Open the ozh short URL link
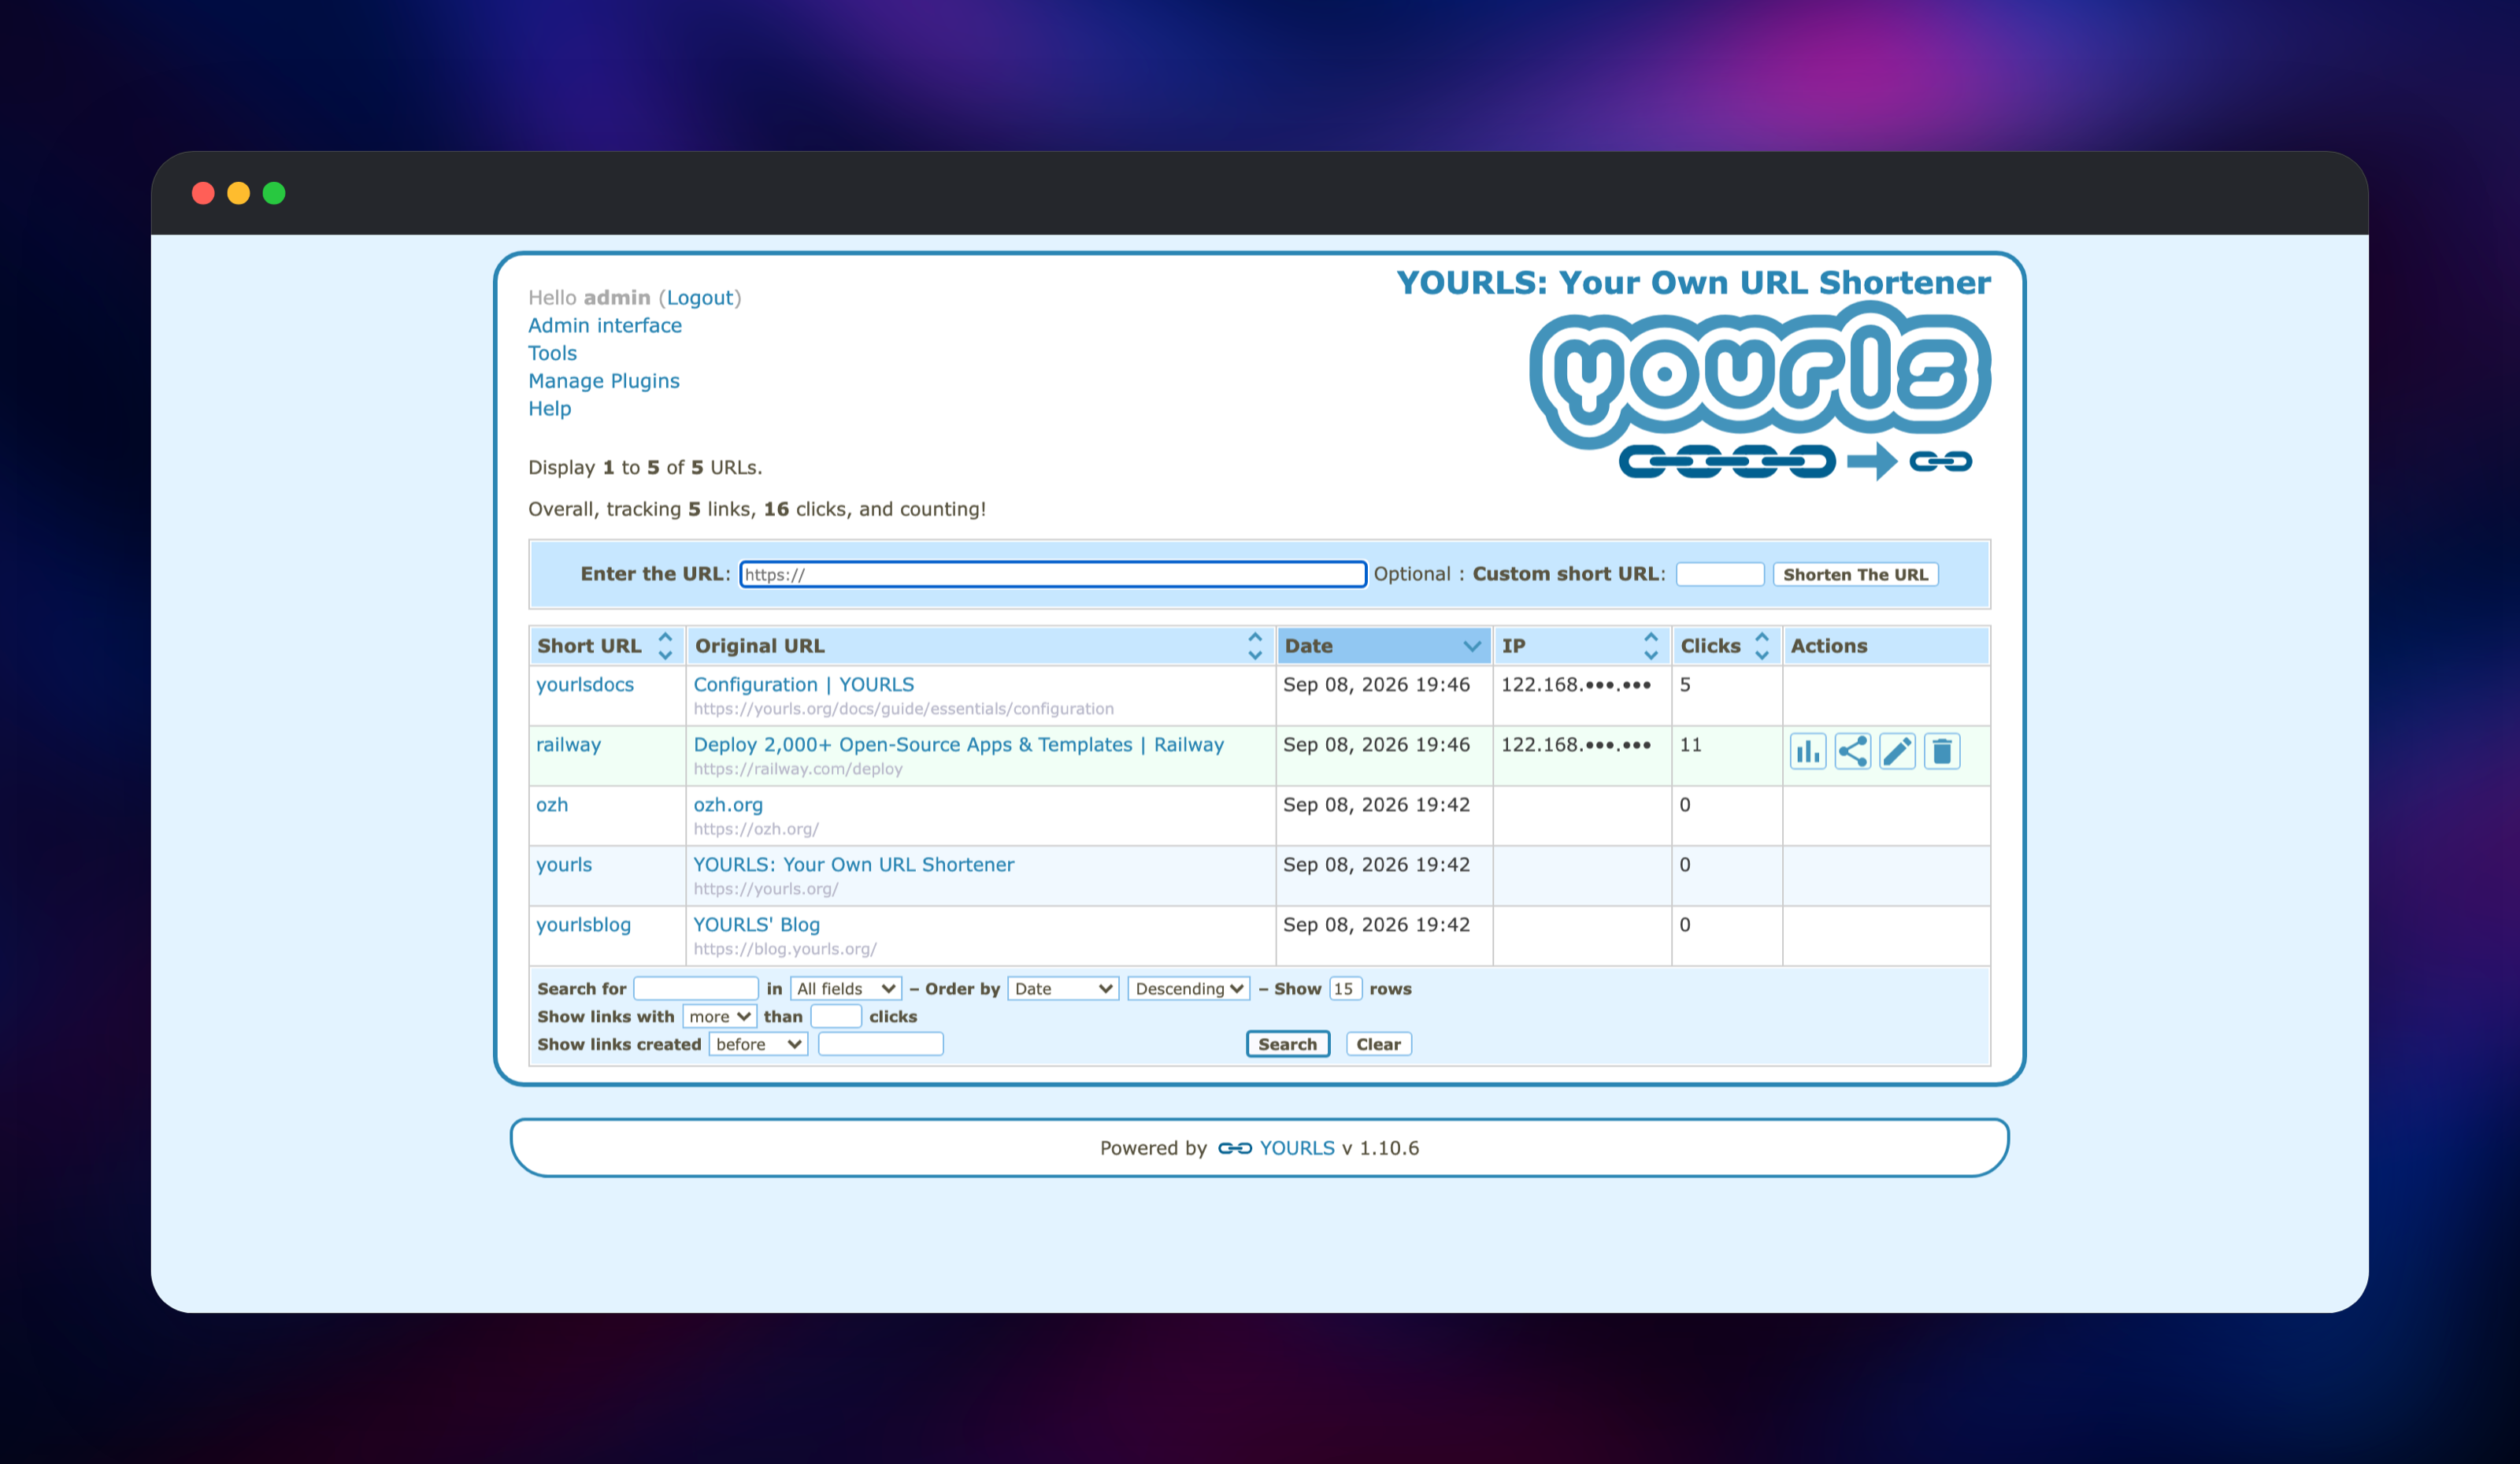 (552, 804)
